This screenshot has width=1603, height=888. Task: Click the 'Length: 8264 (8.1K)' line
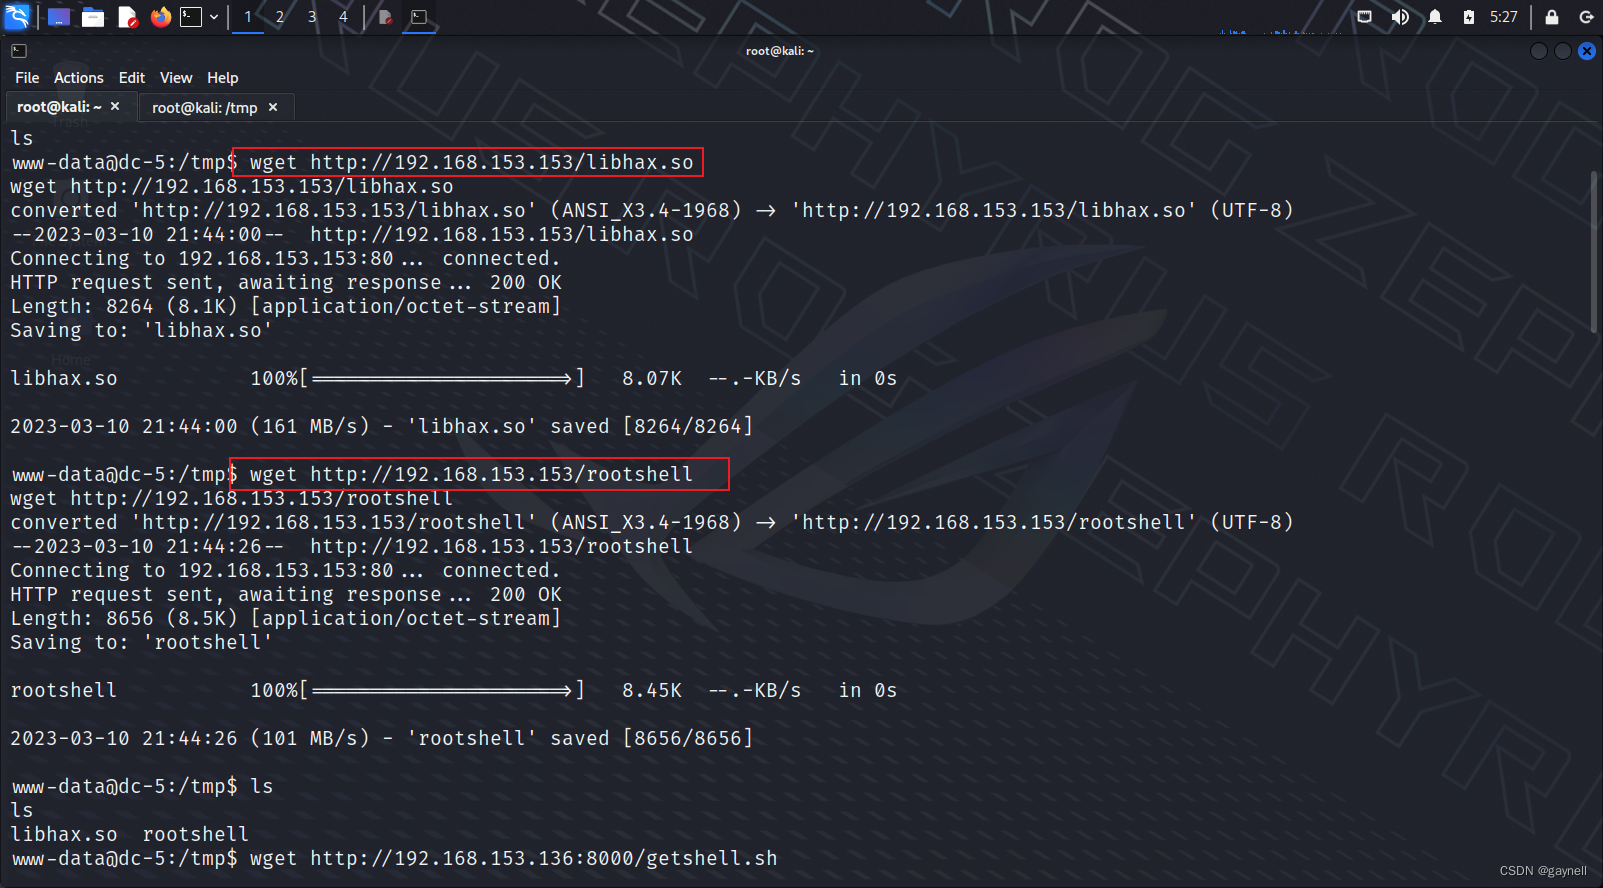(286, 306)
